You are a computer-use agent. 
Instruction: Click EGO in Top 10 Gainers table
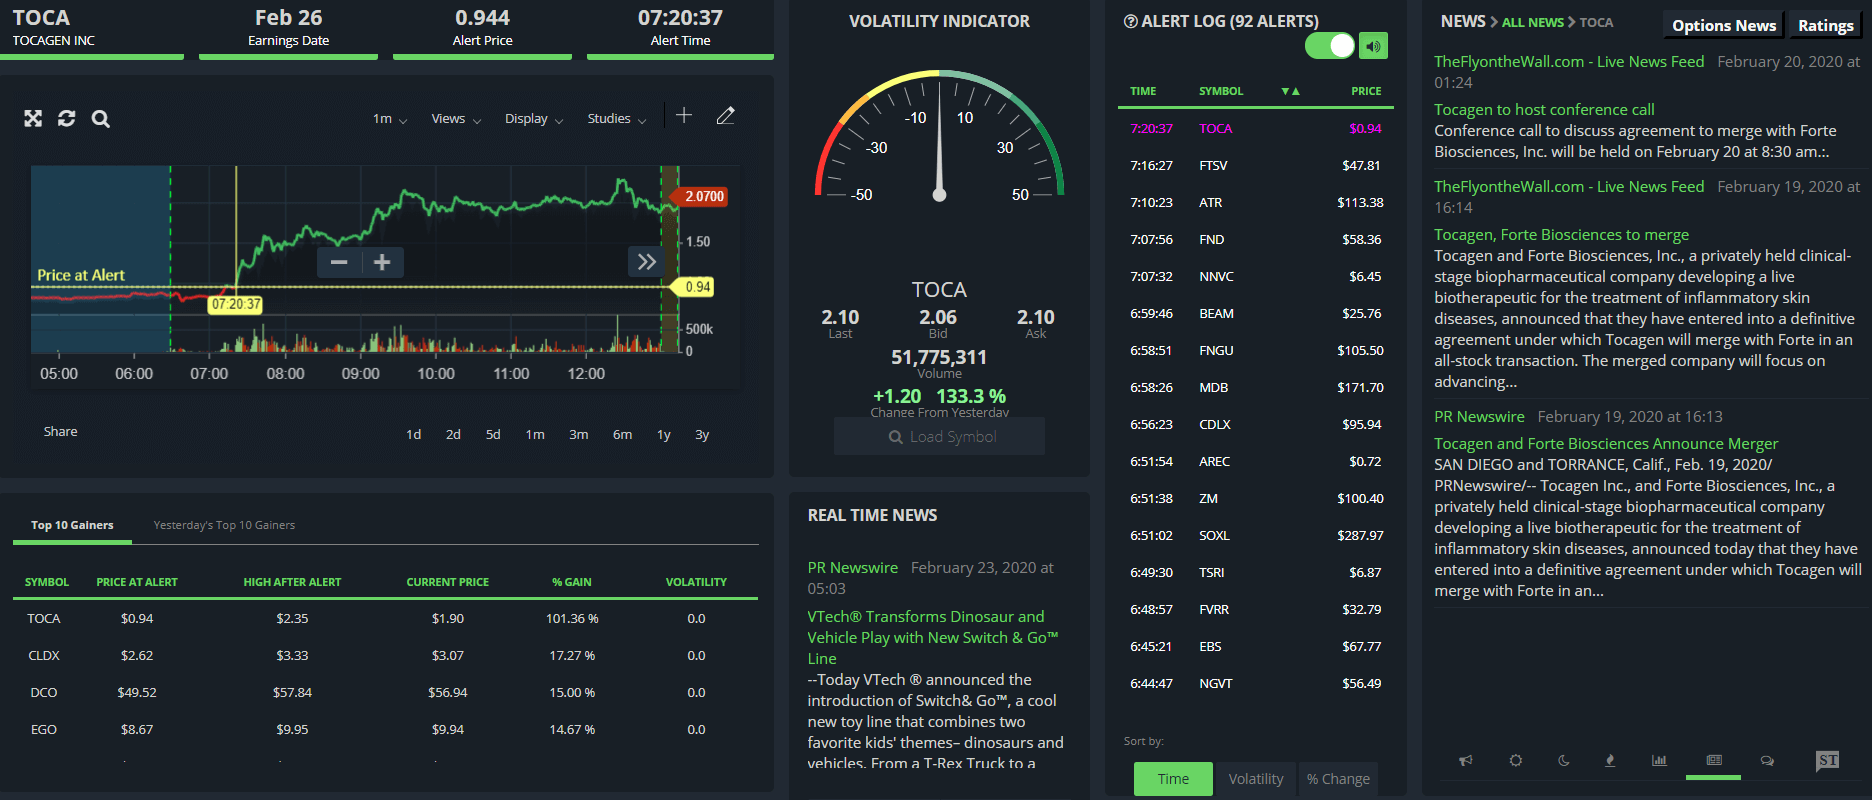click(44, 729)
